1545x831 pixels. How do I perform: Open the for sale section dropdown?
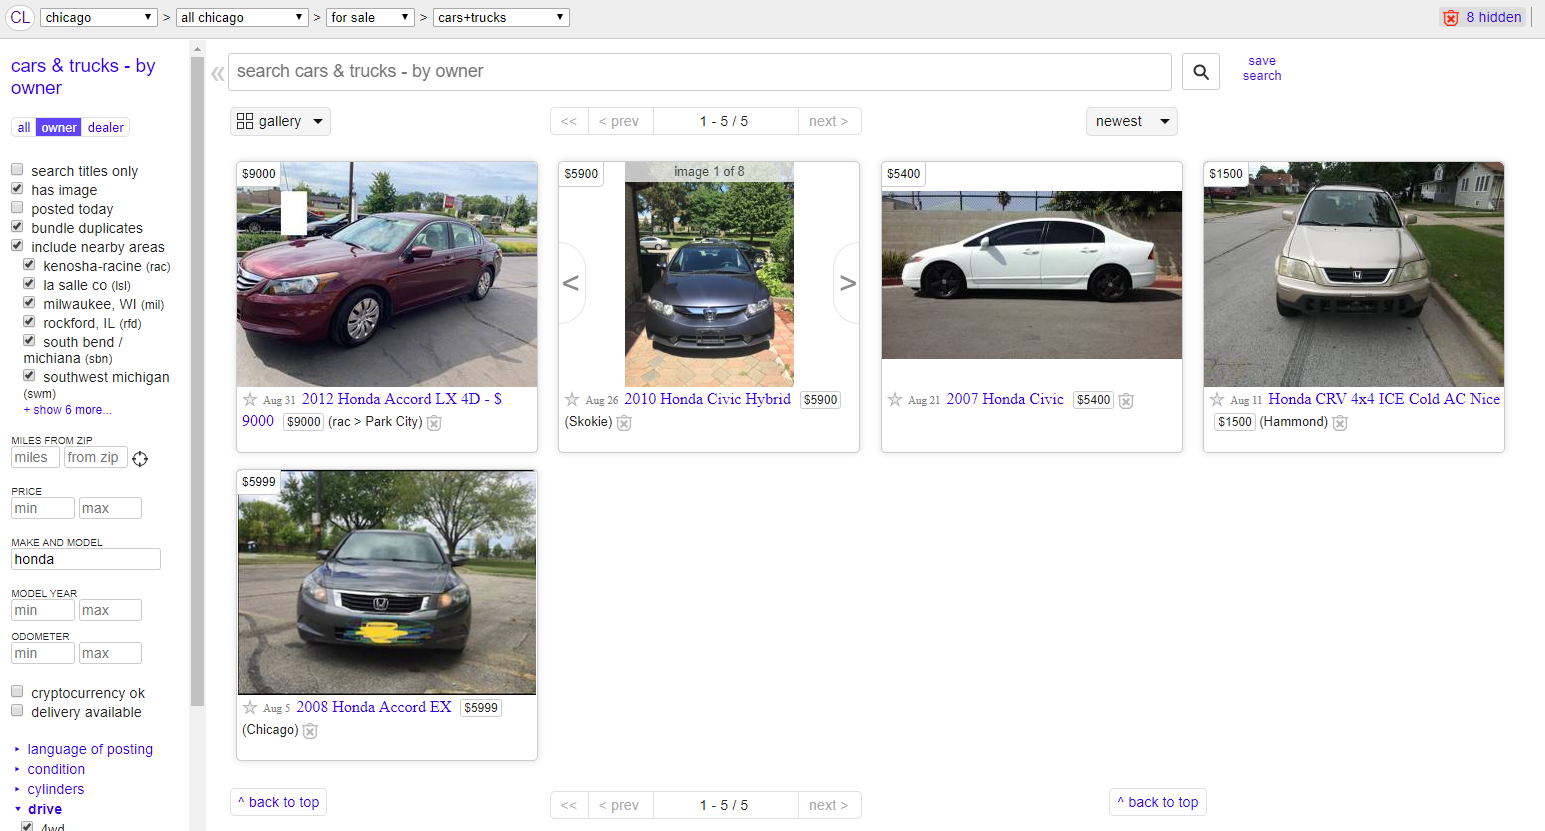371,17
